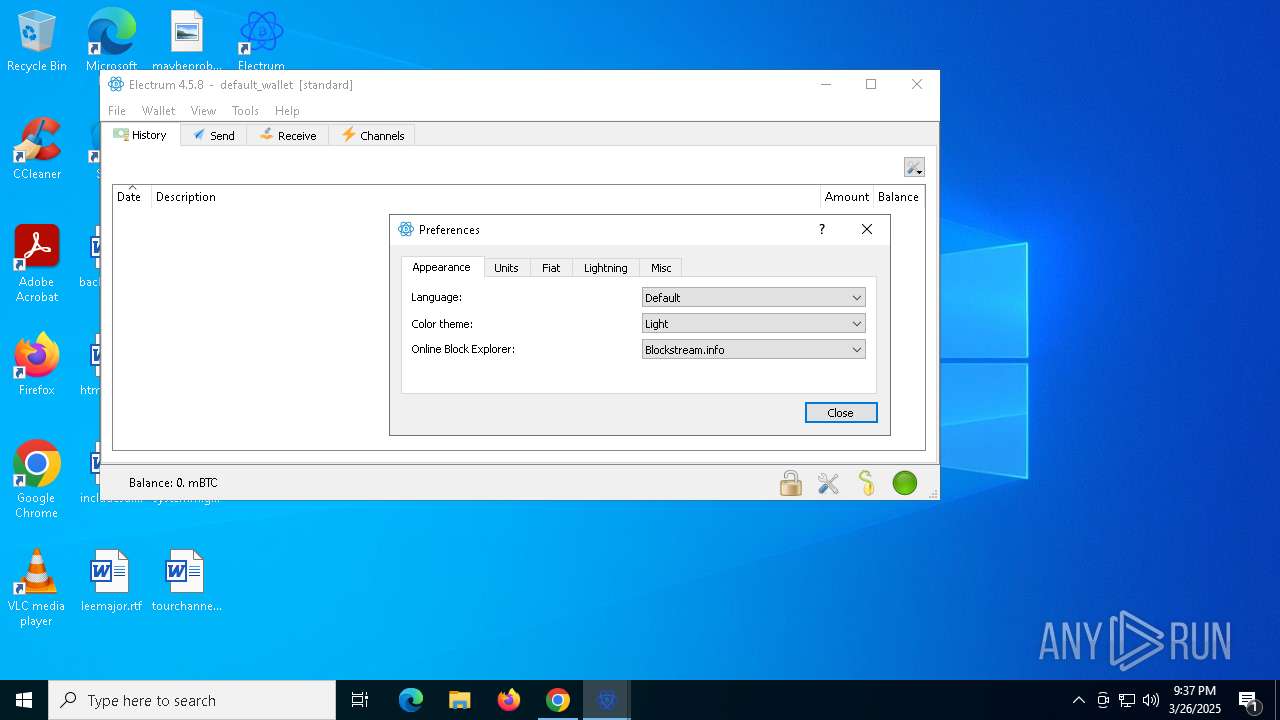The width and height of the screenshot is (1280, 720).
Task: Open the VLC media player desktop shortcut
Action: (37, 588)
